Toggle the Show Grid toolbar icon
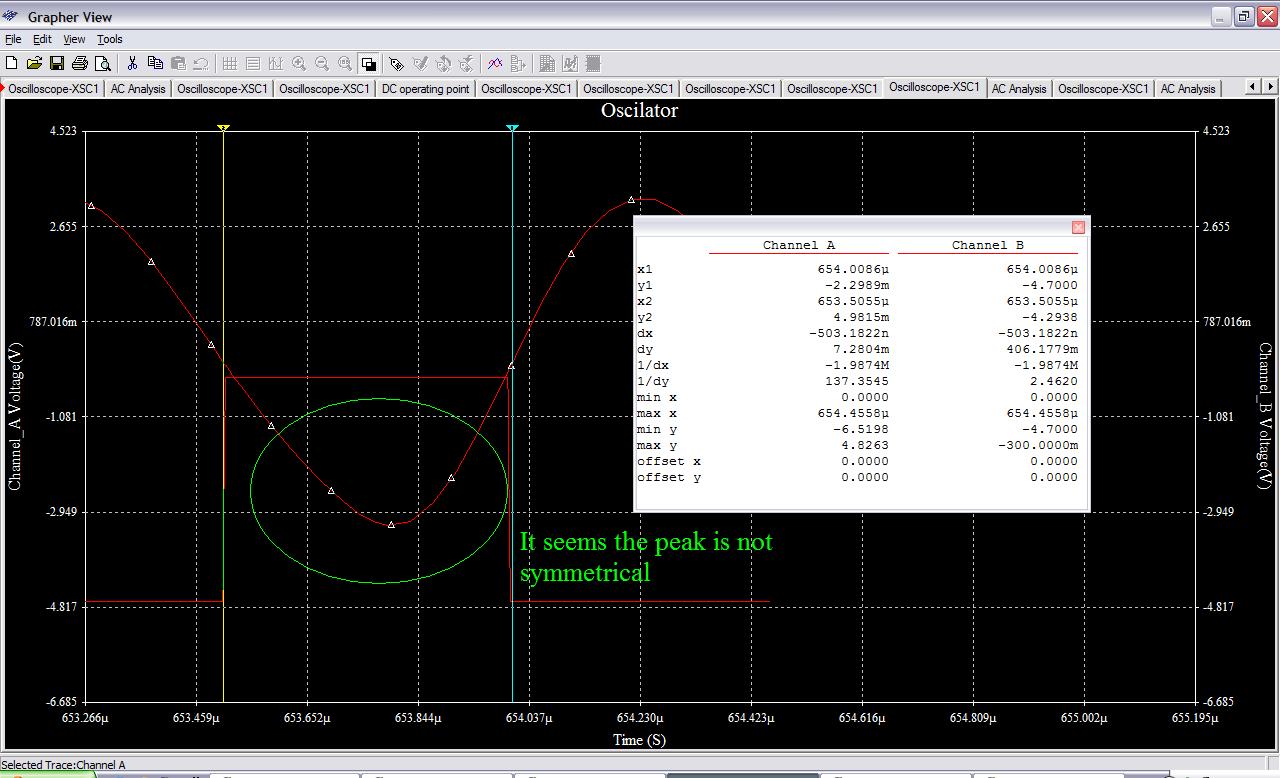The height and width of the screenshot is (778, 1280). pyautogui.click(x=230, y=63)
